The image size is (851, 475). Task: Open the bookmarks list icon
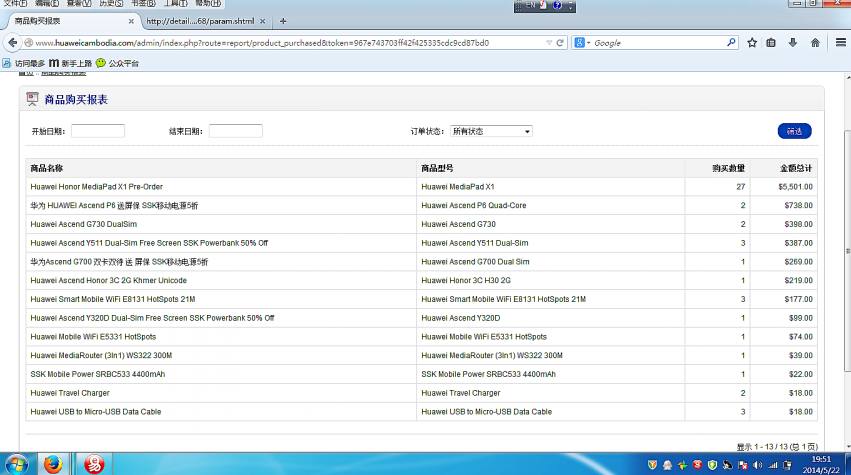pos(771,42)
